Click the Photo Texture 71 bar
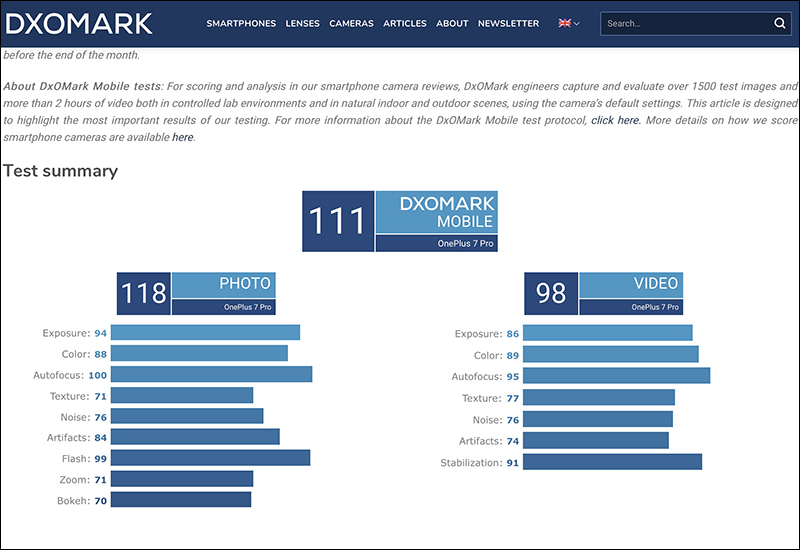The width and height of the screenshot is (800, 550). click(182, 395)
